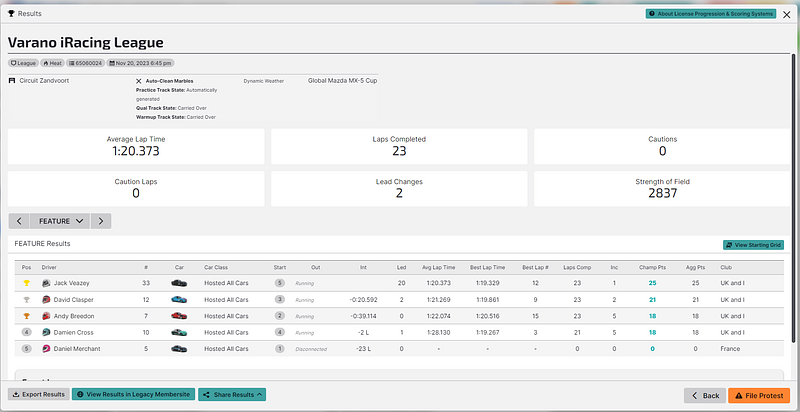Select driver name Daniel Merchant
The width and height of the screenshot is (800, 412).
[x=77, y=349]
